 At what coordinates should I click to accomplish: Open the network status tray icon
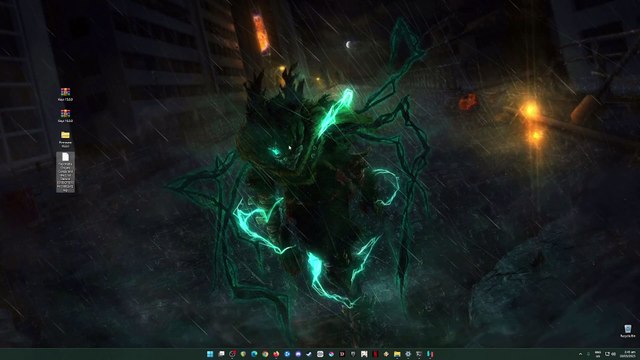tap(607, 354)
